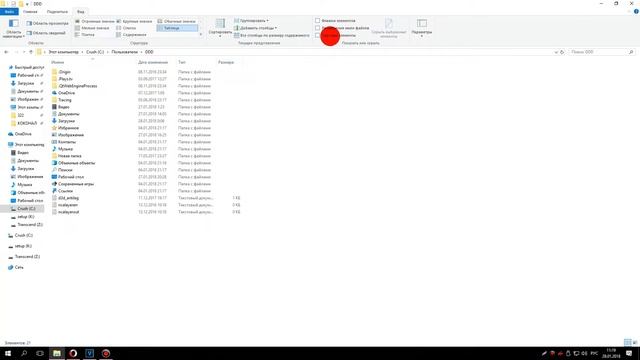Select the Вид ribbon tab

pos(80,12)
